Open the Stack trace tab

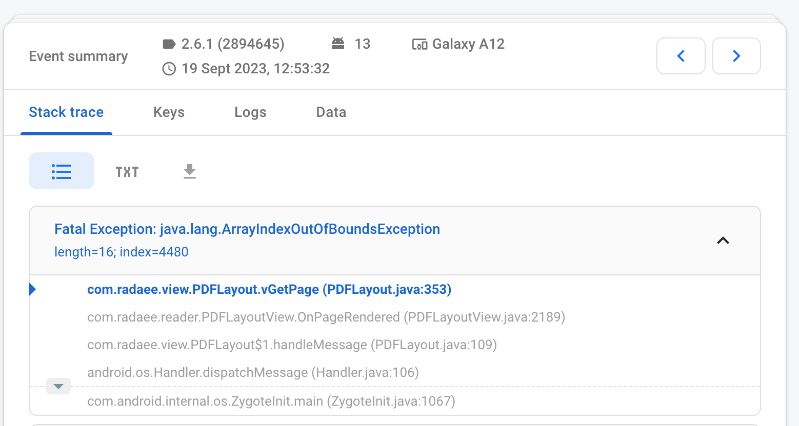[66, 112]
